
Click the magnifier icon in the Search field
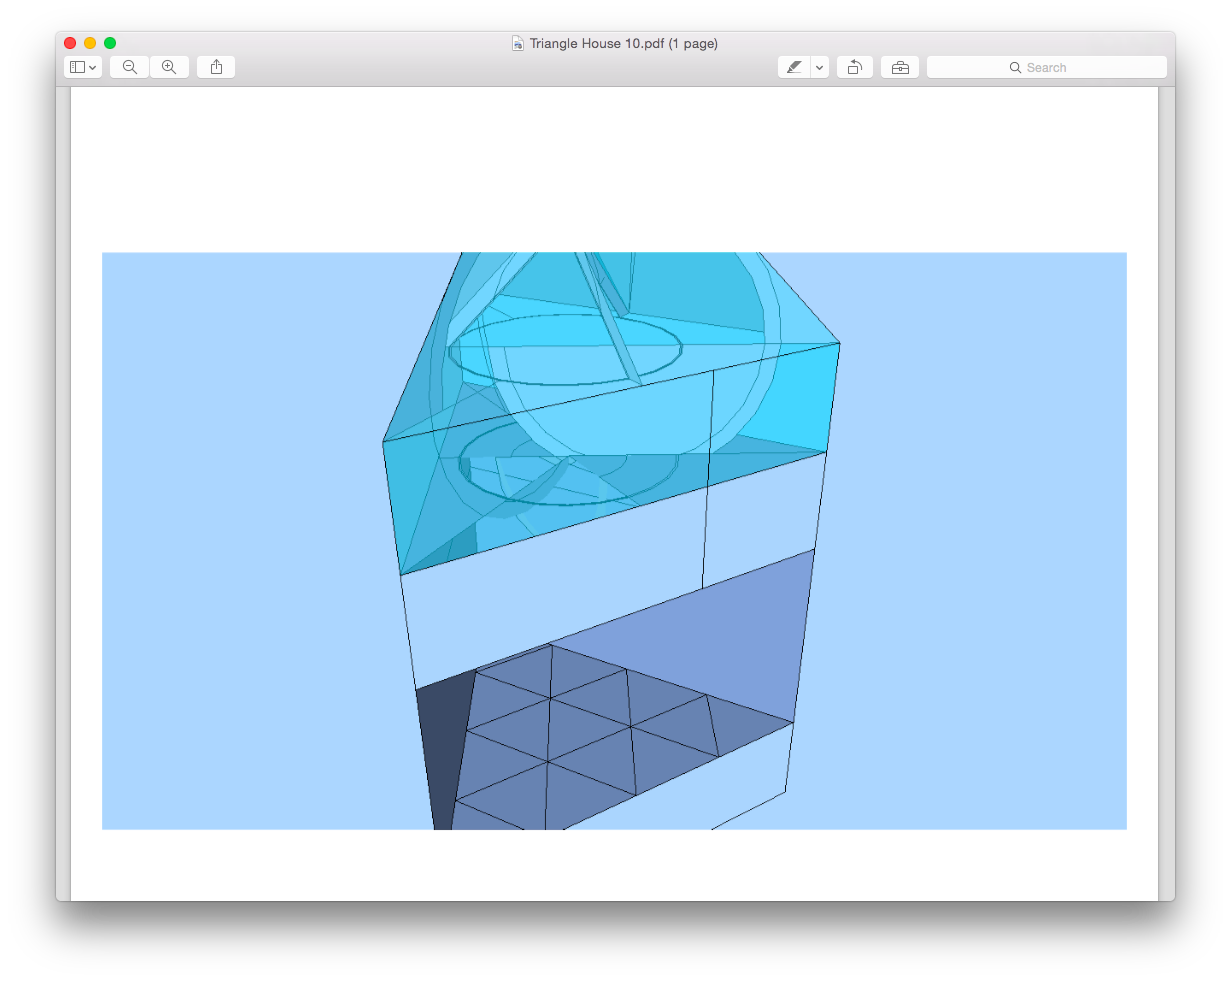pos(1015,68)
